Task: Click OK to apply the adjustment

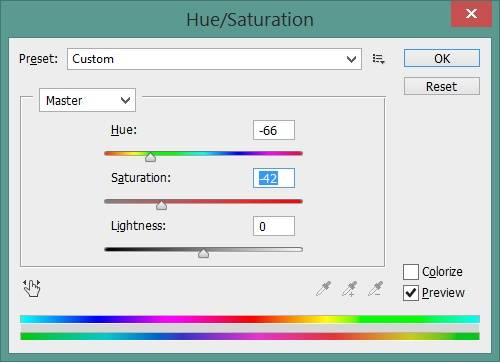Action: (x=442, y=58)
